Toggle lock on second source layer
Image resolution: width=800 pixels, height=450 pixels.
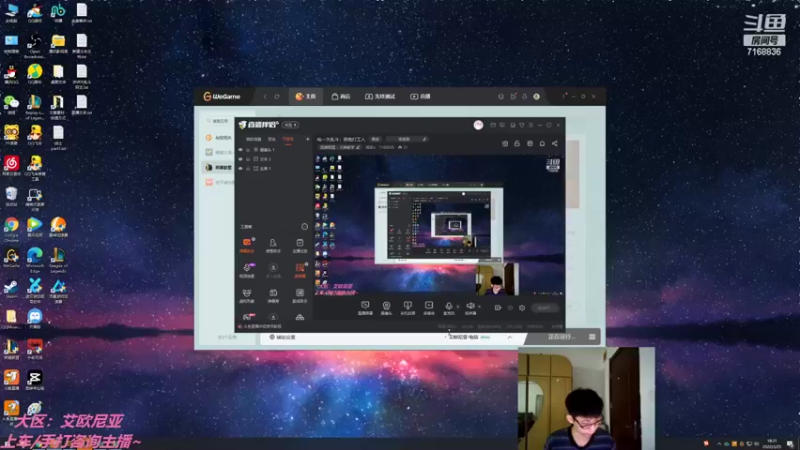[248, 159]
